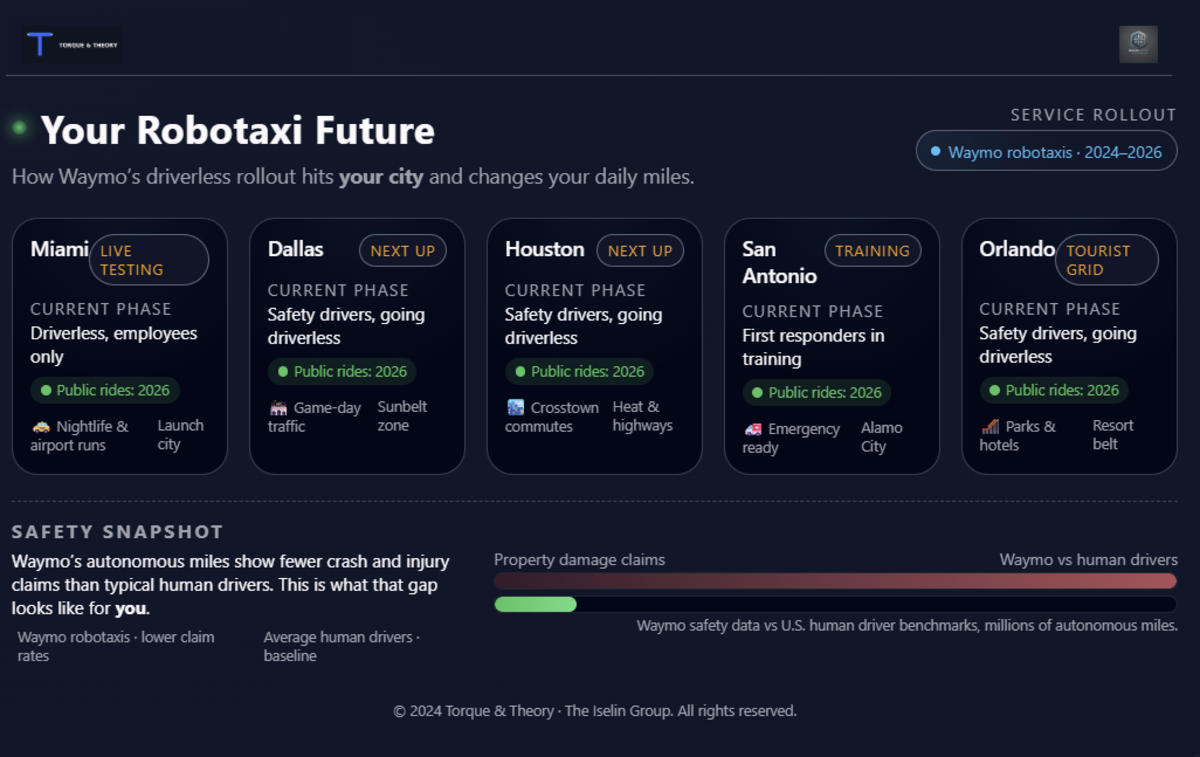
Task: Select the Waymo robotaxis 2024–2026 pill
Action: (x=1046, y=152)
